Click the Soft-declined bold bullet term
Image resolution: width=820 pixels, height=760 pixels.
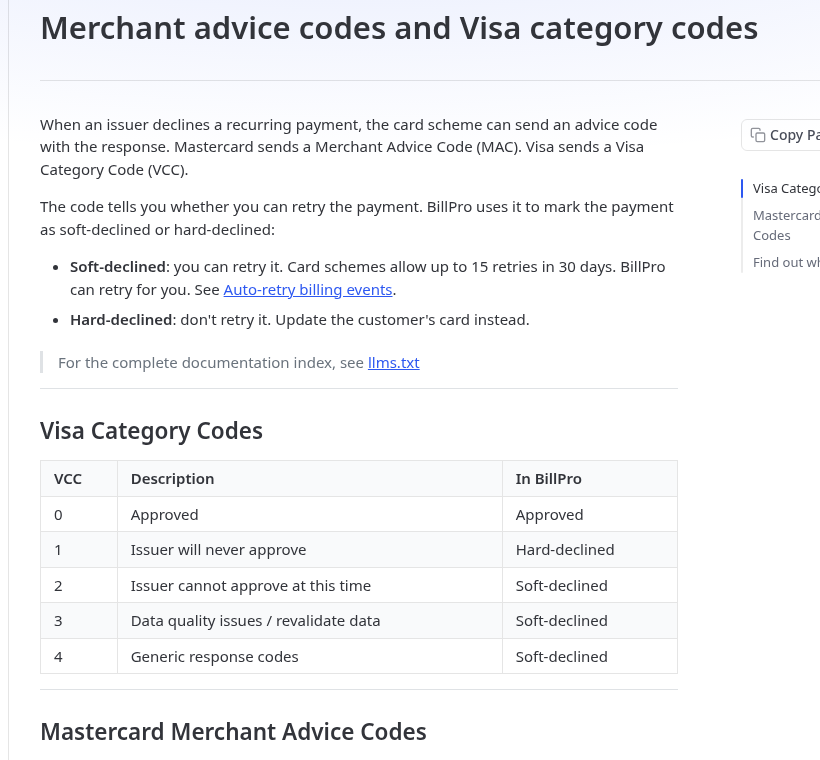118,267
